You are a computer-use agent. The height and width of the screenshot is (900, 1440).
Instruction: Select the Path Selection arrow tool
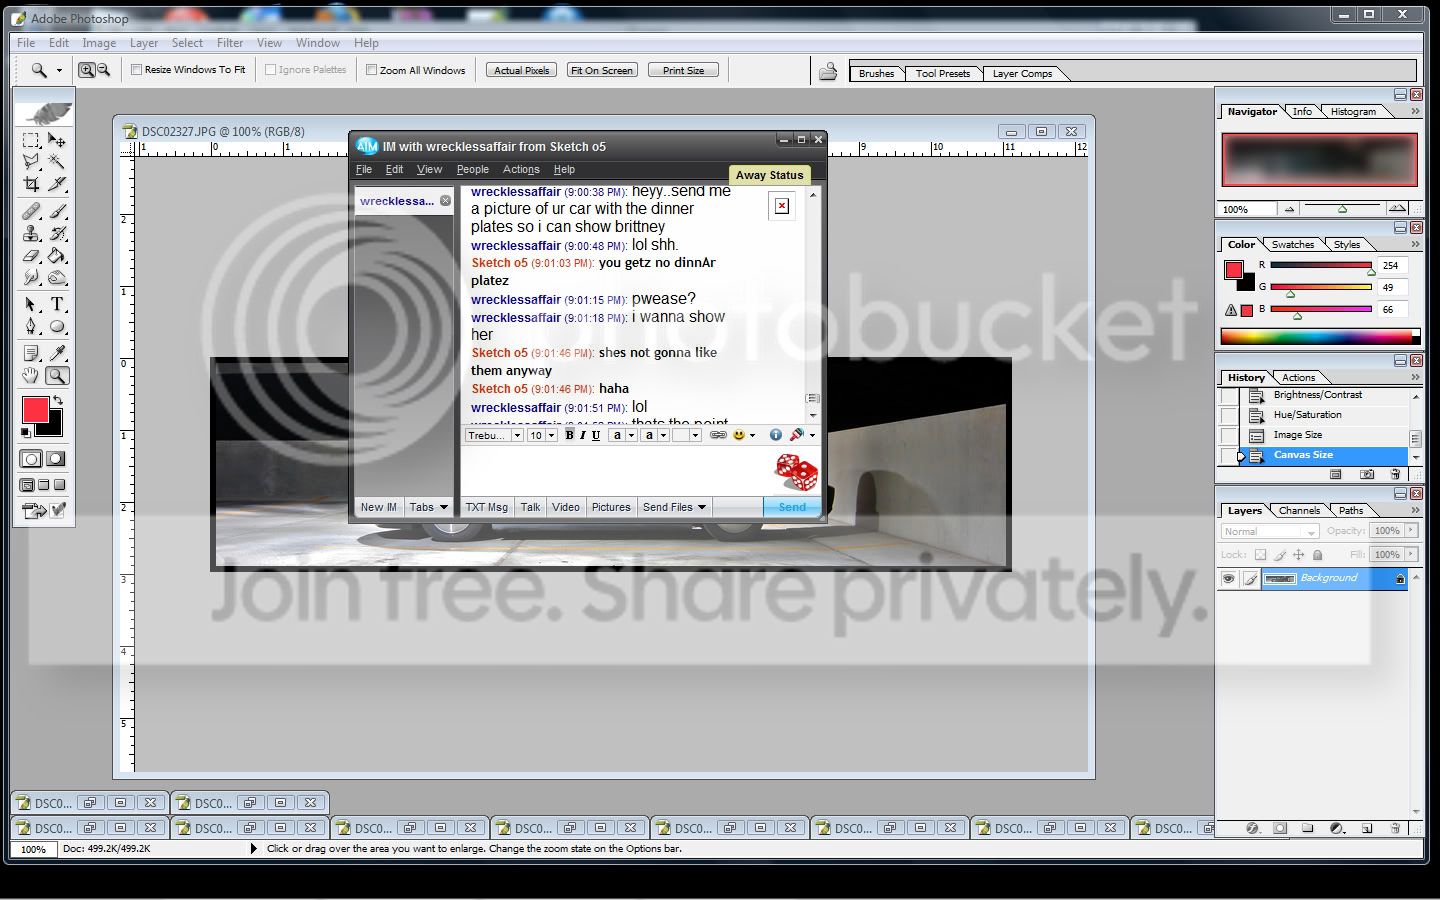click(31, 304)
